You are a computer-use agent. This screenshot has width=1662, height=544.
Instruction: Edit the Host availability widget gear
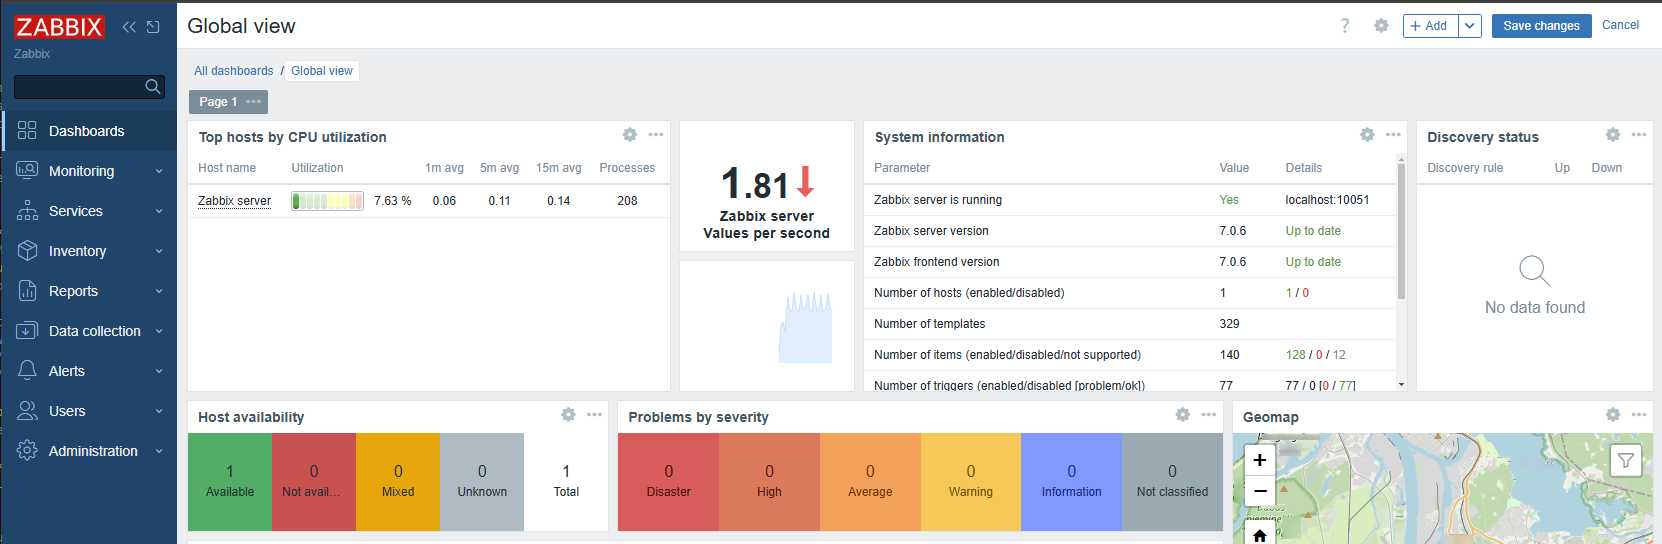[568, 414]
